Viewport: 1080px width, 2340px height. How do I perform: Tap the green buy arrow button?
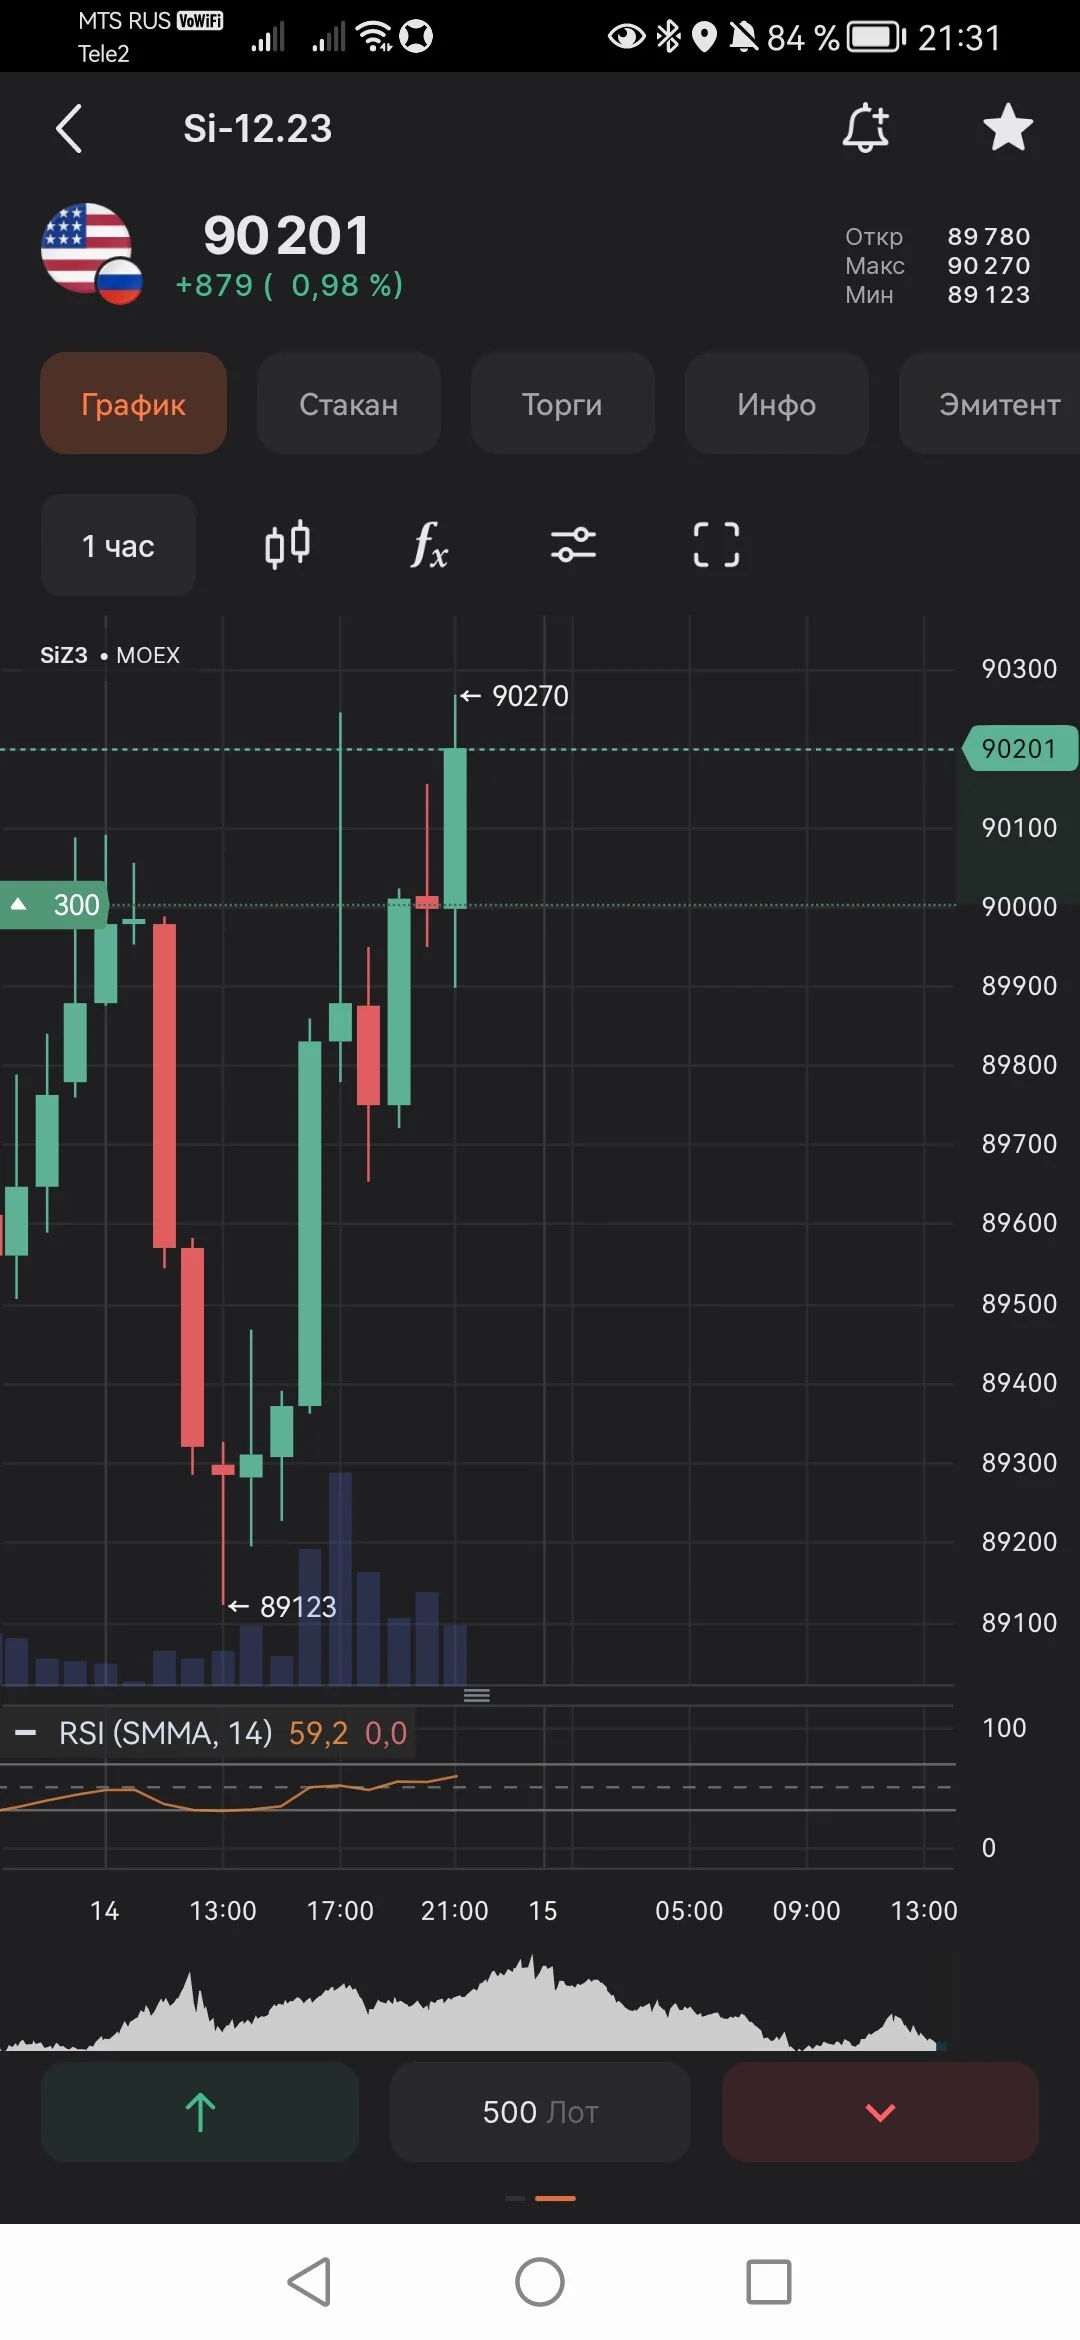200,2112
